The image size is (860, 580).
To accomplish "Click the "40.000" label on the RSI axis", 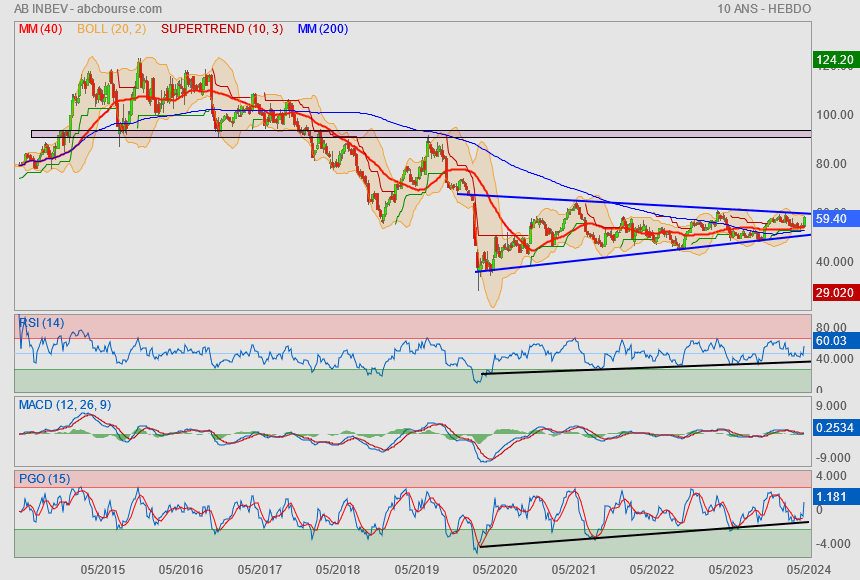I will tap(835, 359).
